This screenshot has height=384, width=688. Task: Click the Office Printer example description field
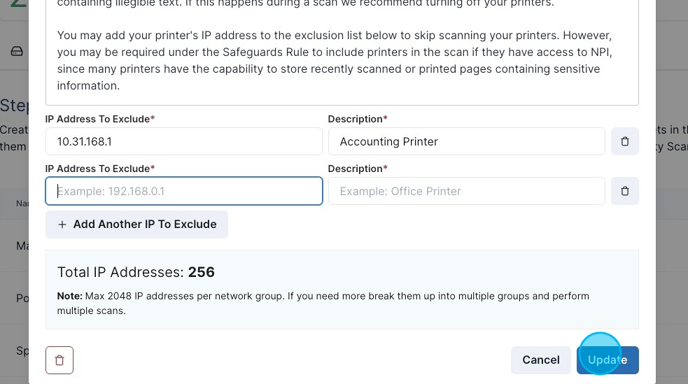pos(467,191)
